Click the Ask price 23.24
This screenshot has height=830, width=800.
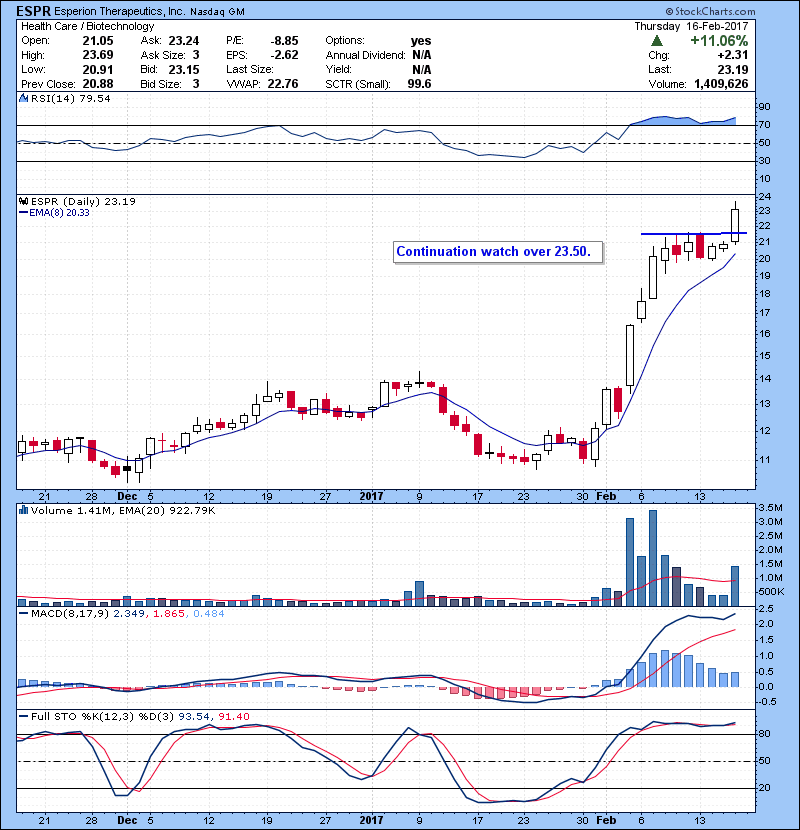tap(184, 41)
